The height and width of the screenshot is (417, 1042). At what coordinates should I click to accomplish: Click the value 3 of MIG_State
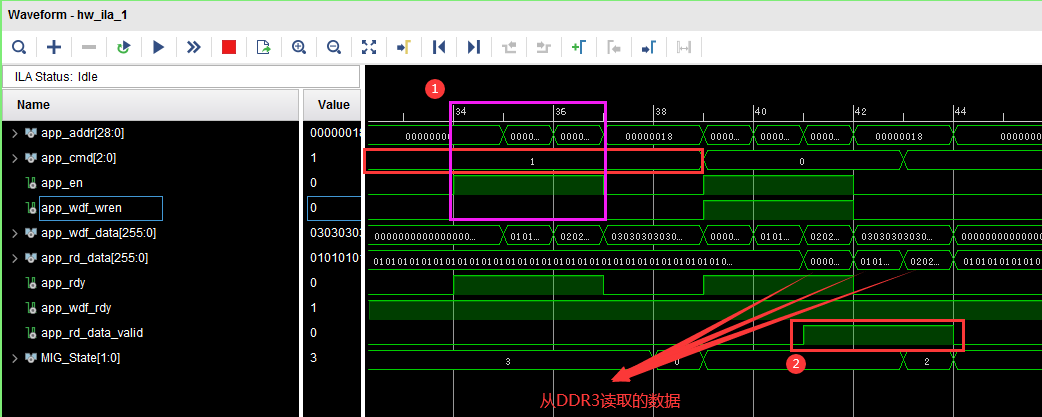click(313, 358)
